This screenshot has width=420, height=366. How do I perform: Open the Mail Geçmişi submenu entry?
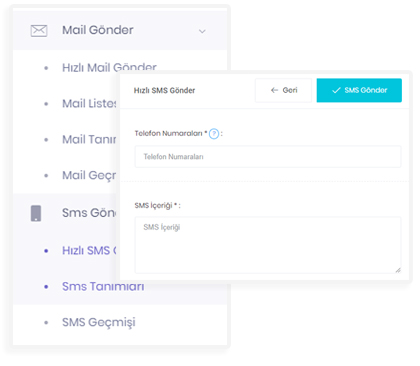89,175
